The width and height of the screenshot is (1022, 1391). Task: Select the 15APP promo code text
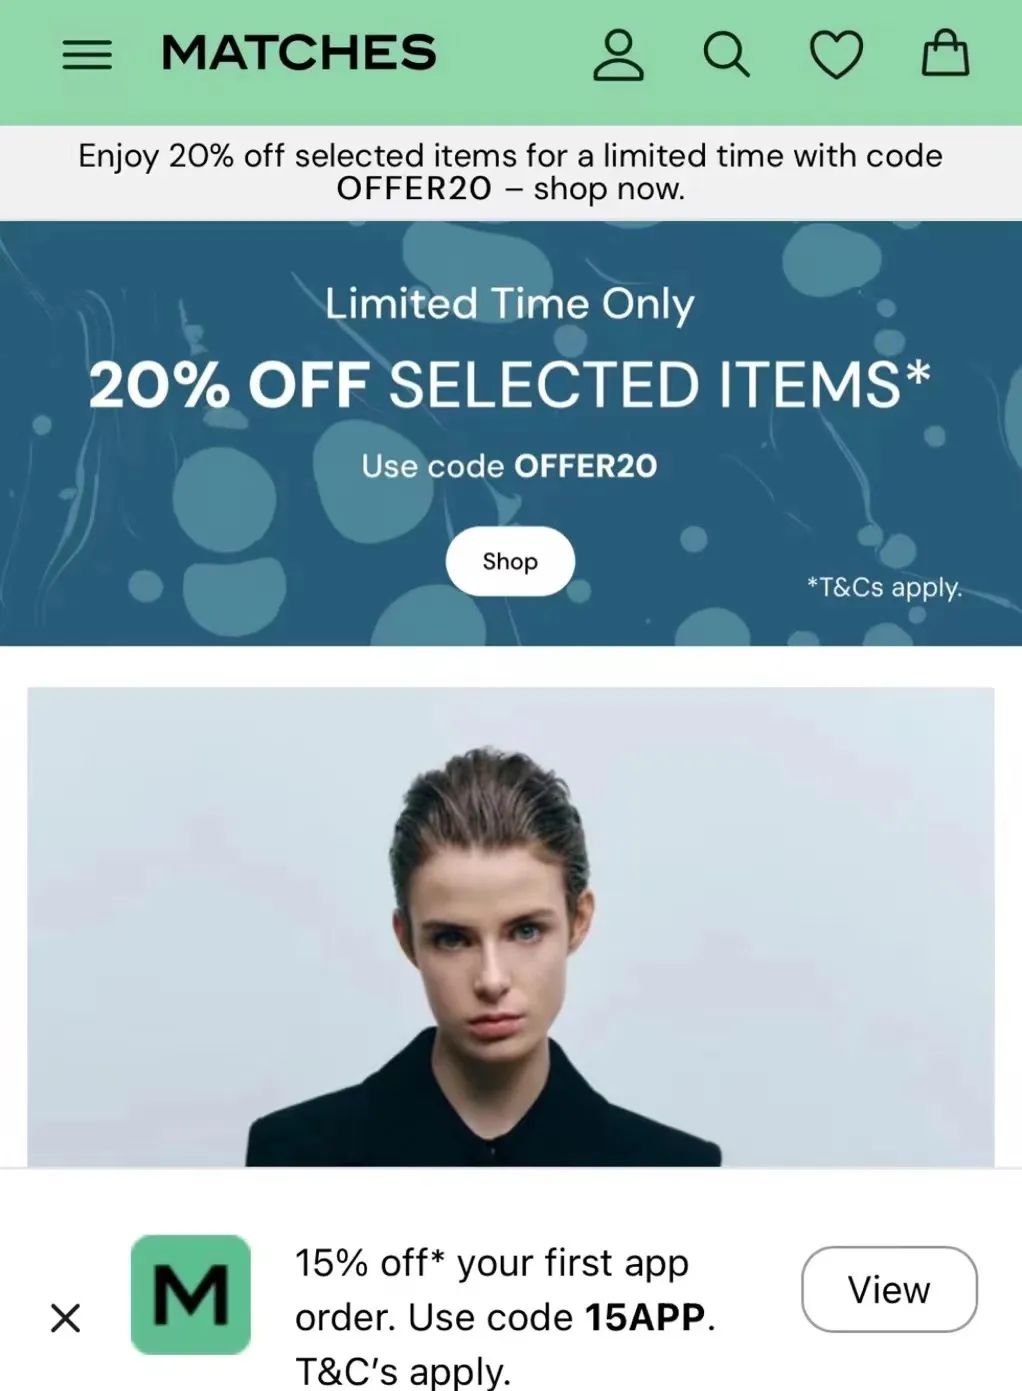(x=645, y=1317)
